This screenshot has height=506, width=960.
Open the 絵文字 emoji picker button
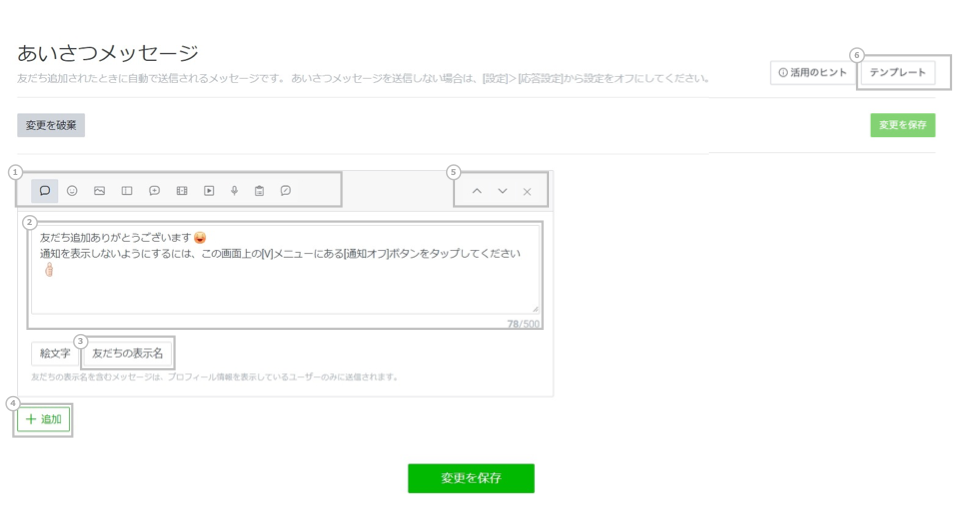click(55, 353)
